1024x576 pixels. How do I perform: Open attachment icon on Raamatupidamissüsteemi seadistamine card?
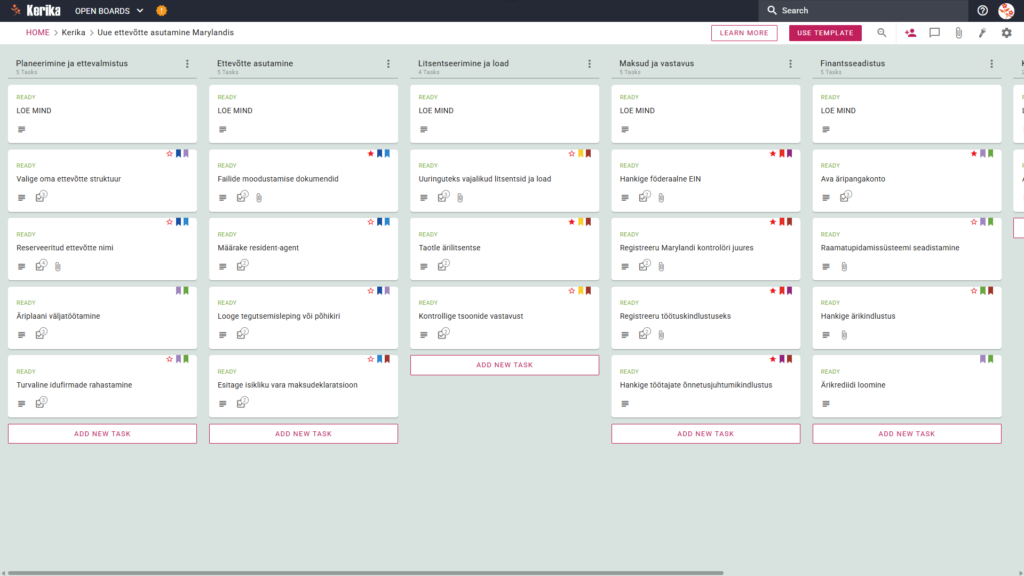pyautogui.click(x=844, y=266)
